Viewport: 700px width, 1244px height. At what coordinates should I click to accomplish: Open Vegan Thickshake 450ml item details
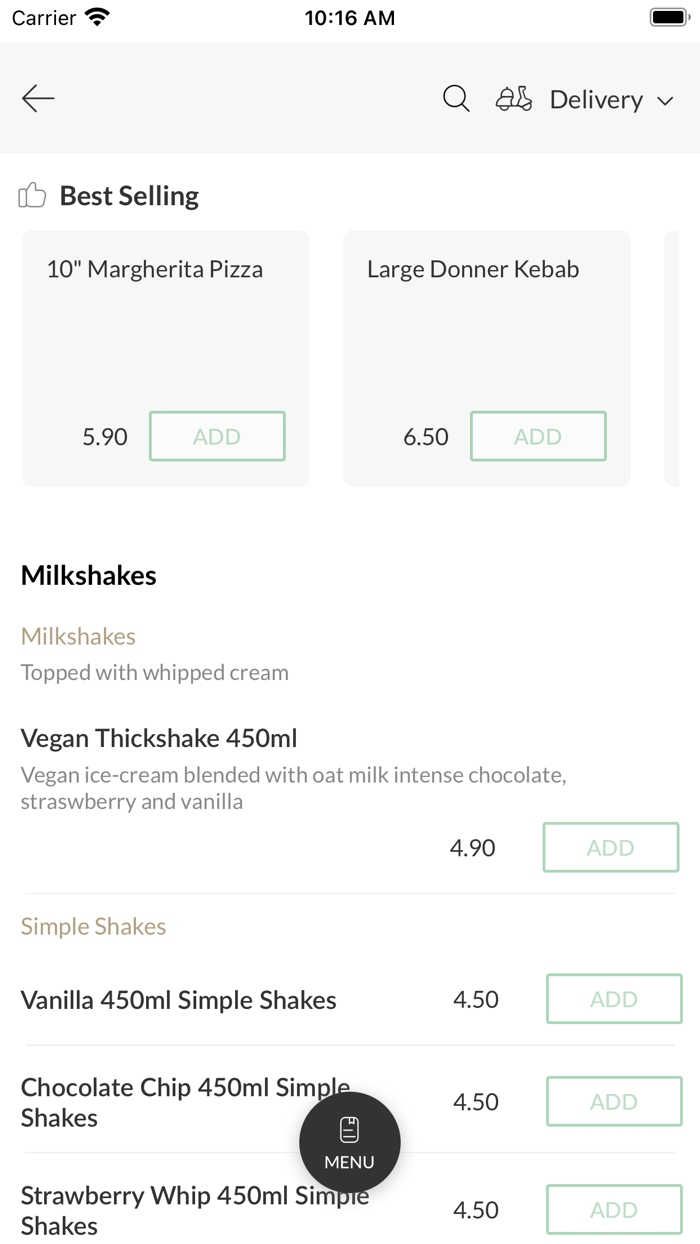(x=159, y=739)
